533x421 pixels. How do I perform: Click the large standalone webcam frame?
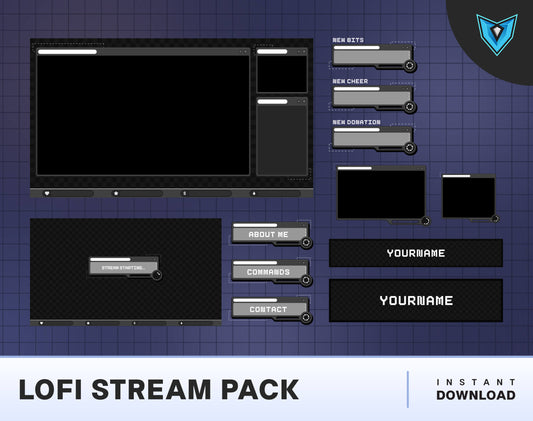[x=381, y=193]
